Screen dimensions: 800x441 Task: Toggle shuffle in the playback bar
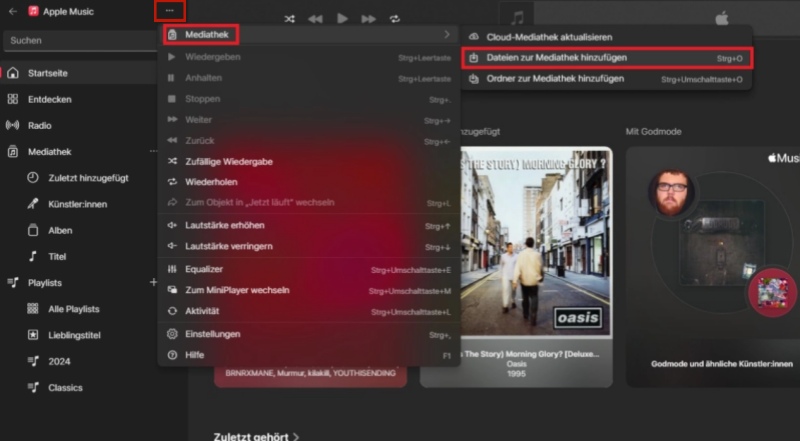pos(289,19)
